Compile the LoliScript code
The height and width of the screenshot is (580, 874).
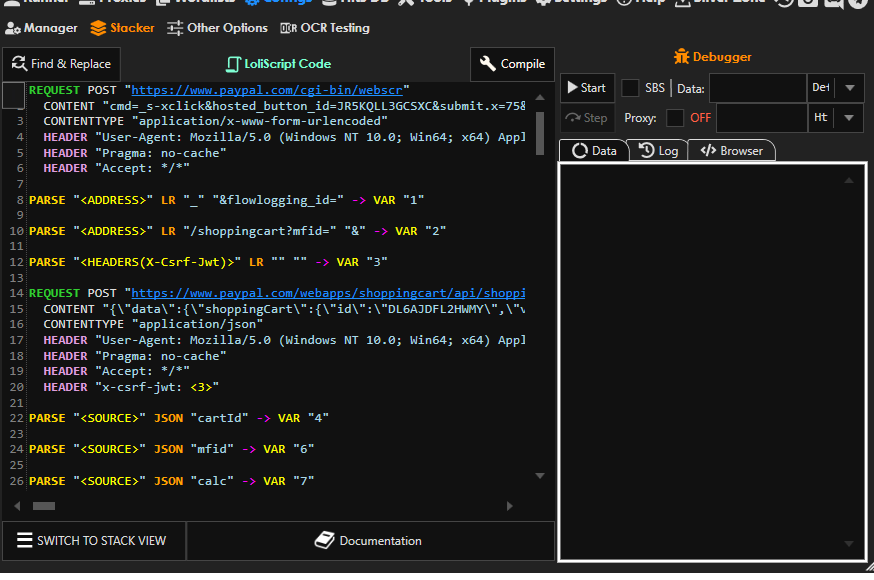pos(512,64)
